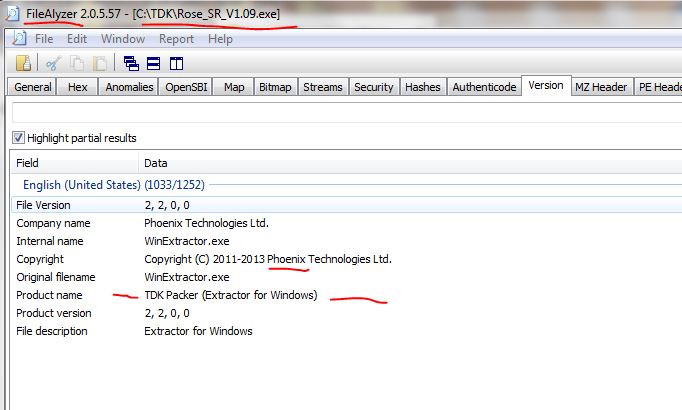Image resolution: width=682 pixels, height=410 pixels.
Task: Click the cascade windows toolbar icon
Action: [x=131, y=63]
